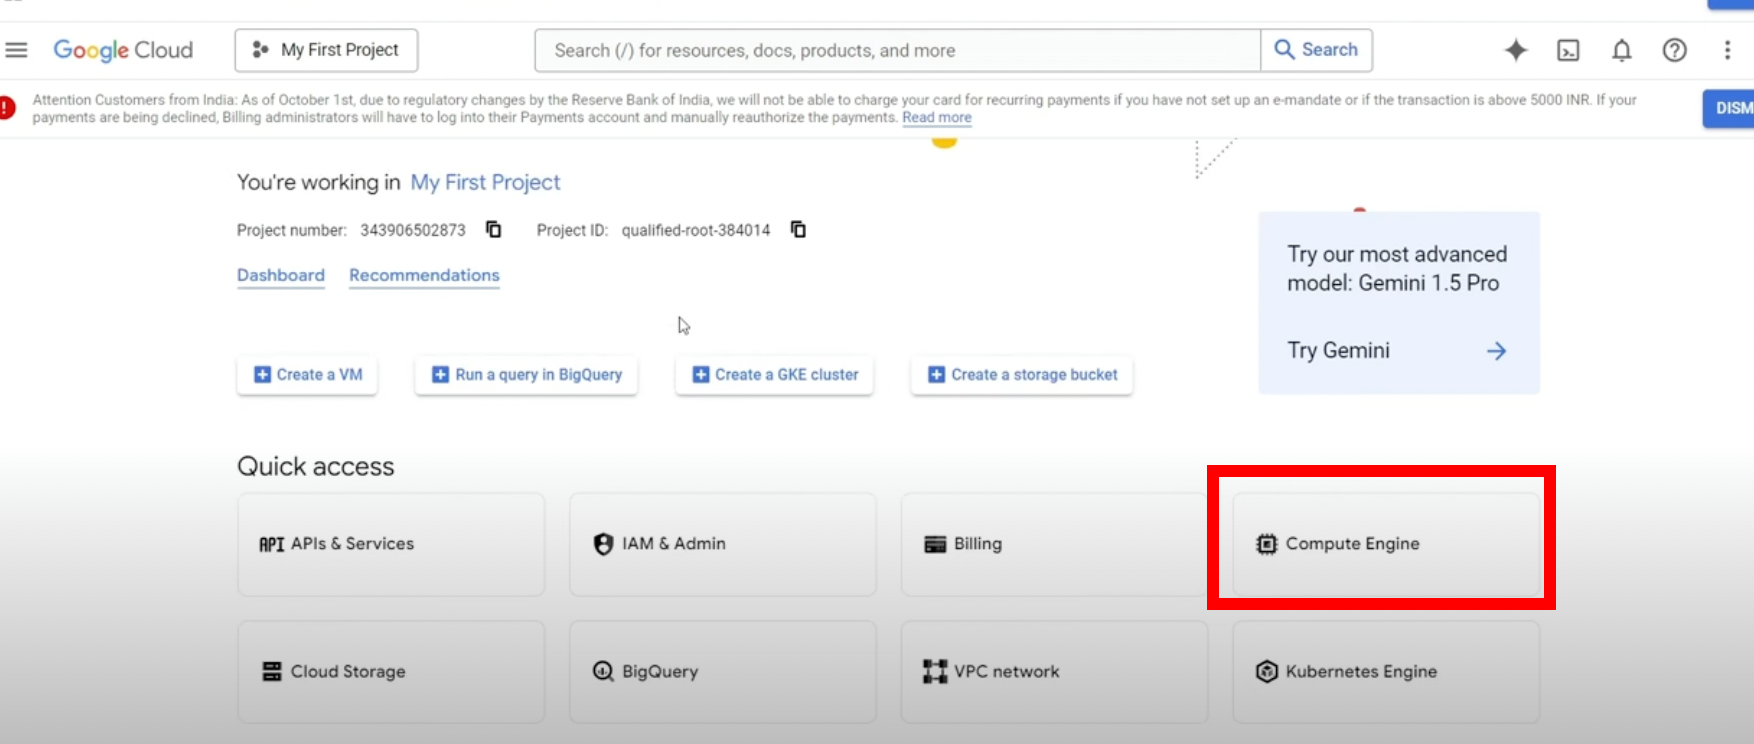Click Create a GKE cluster button
The image size is (1754, 744).
[x=775, y=375]
